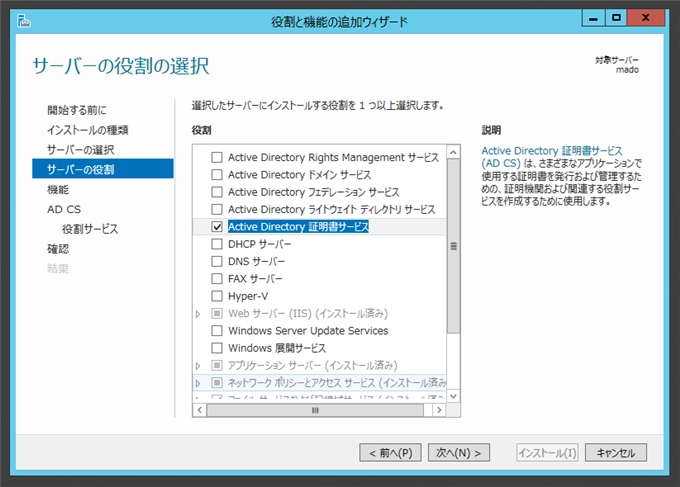The width and height of the screenshot is (680, 487).
Task: Check Active Directory Rights Management サービス checkbox
Action: click(x=217, y=157)
